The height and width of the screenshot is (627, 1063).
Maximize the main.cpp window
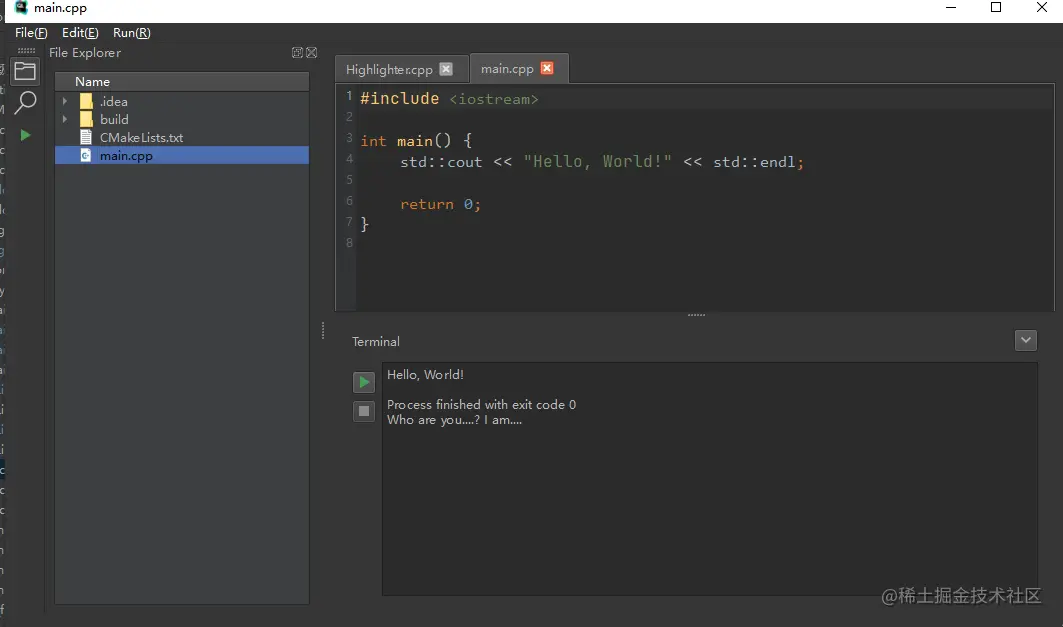[x=996, y=7]
